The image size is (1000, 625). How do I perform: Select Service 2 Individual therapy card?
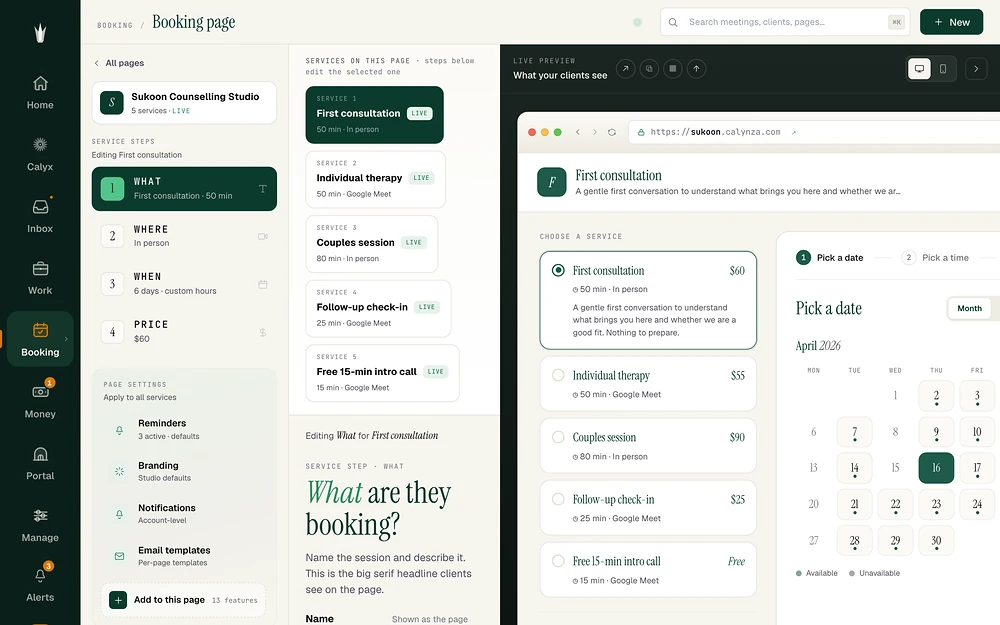click(375, 179)
